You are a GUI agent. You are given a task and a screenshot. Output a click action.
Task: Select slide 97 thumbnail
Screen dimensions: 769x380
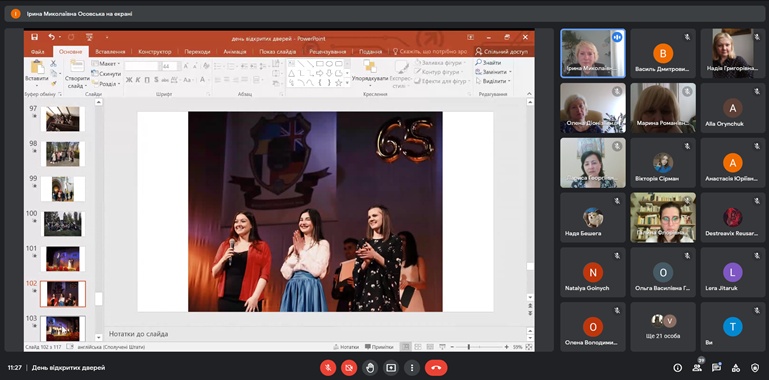[x=63, y=119]
